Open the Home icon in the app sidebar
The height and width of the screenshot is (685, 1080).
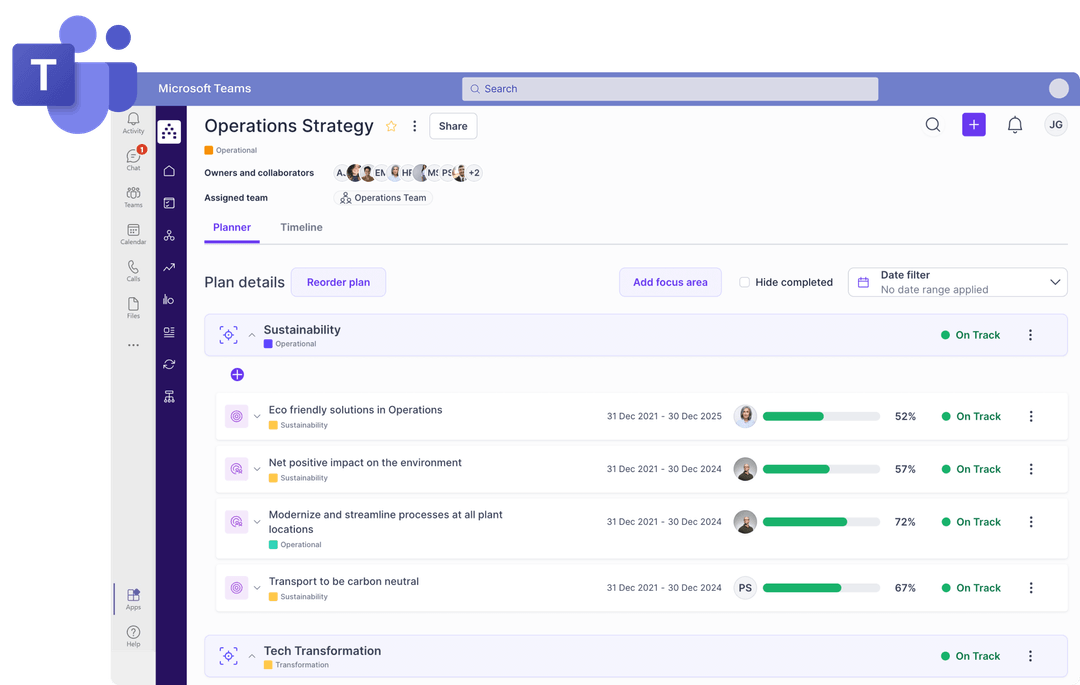coord(169,170)
